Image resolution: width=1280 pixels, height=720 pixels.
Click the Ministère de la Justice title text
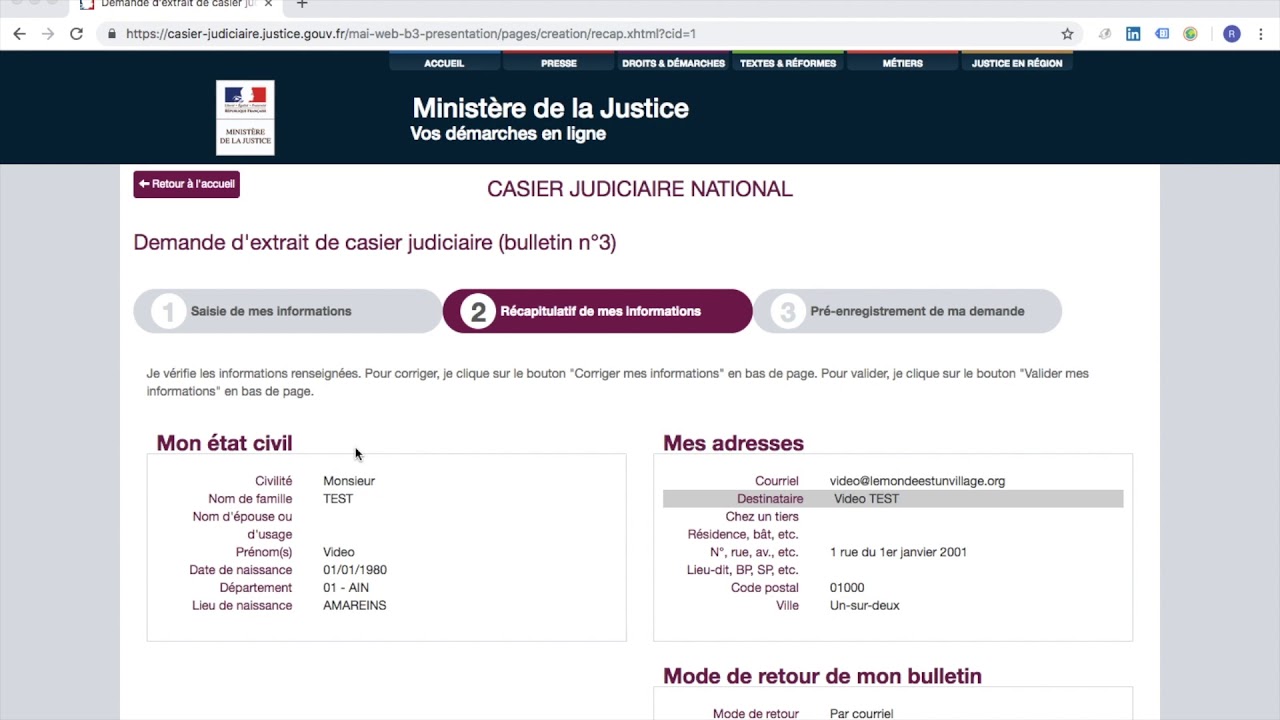pyautogui.click(x=551, y=108)
